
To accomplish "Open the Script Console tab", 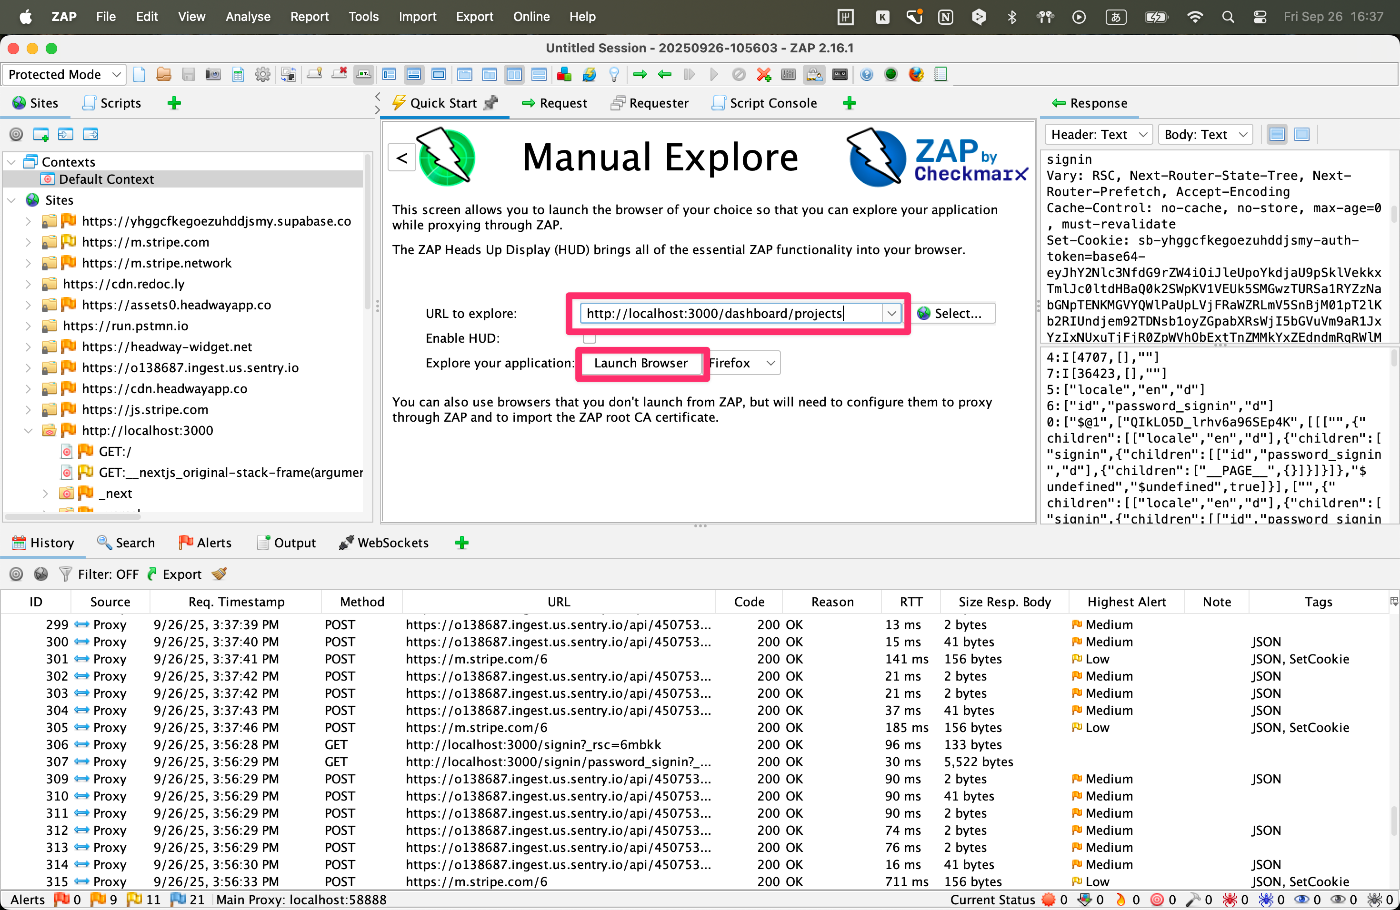I will tap(765, 103).
